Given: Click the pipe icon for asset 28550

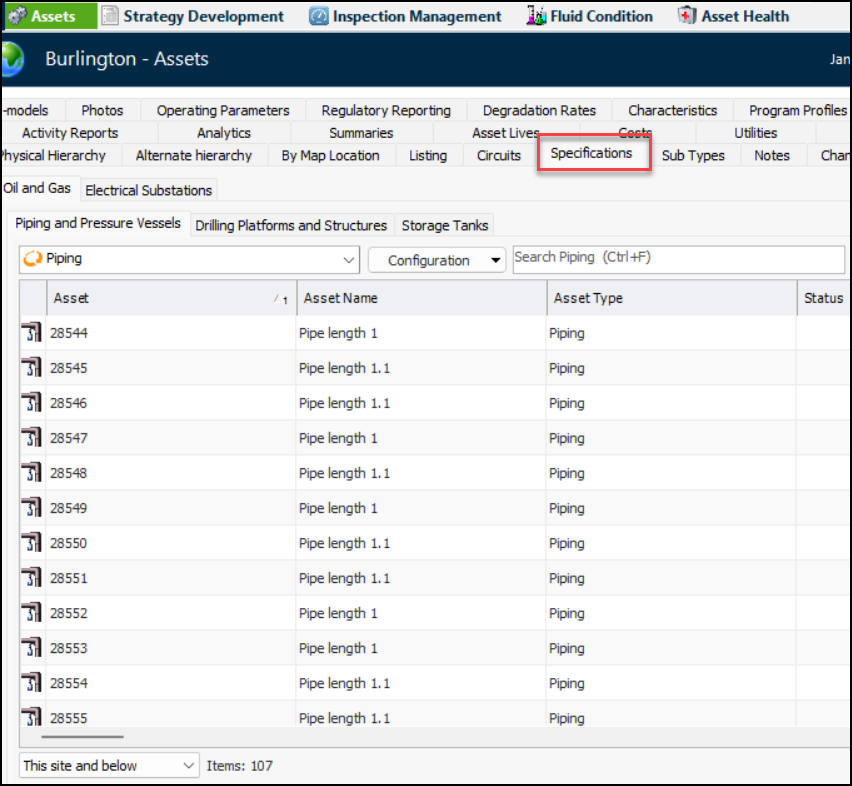Looking at the screenshot, I should click(x=32, y=543).
